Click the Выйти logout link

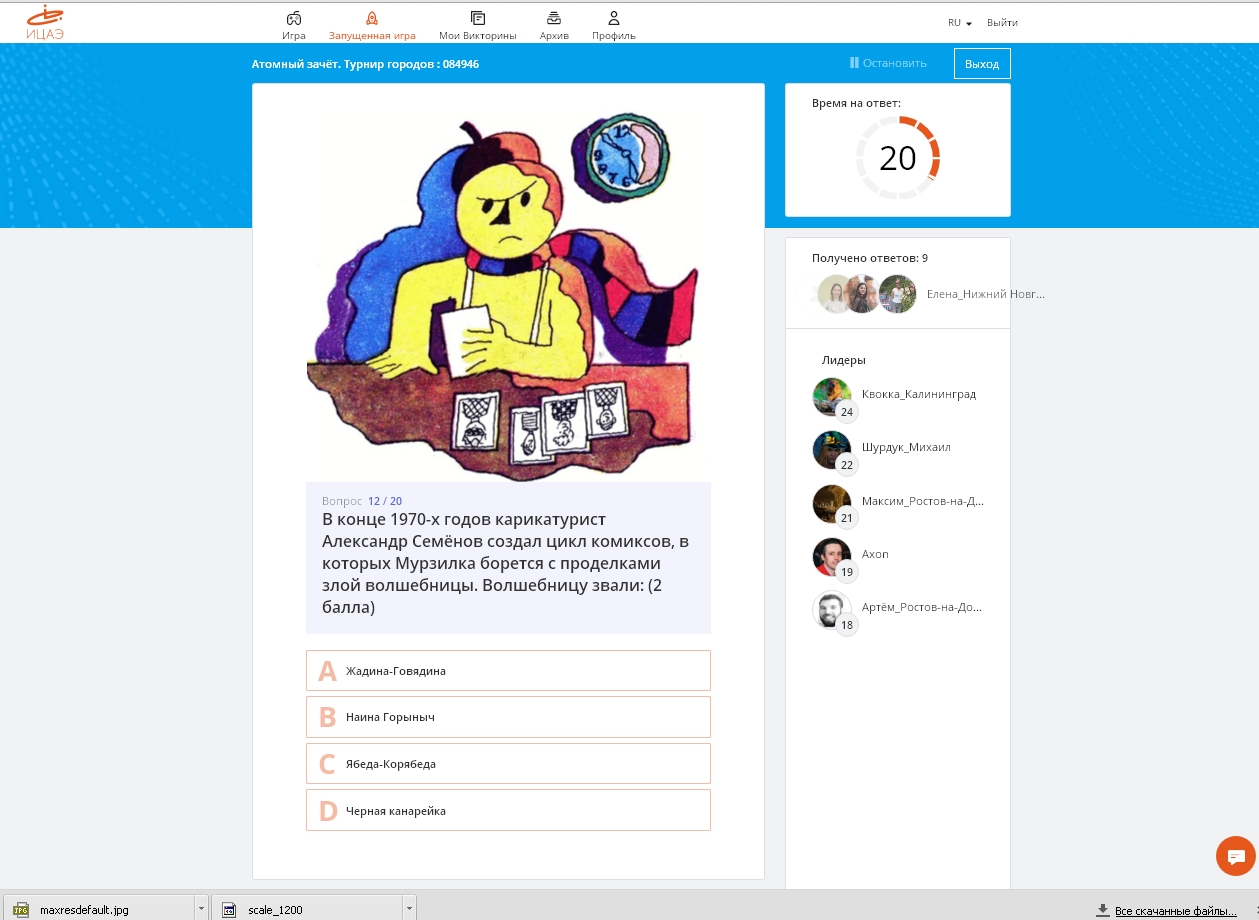[1002, 23]
